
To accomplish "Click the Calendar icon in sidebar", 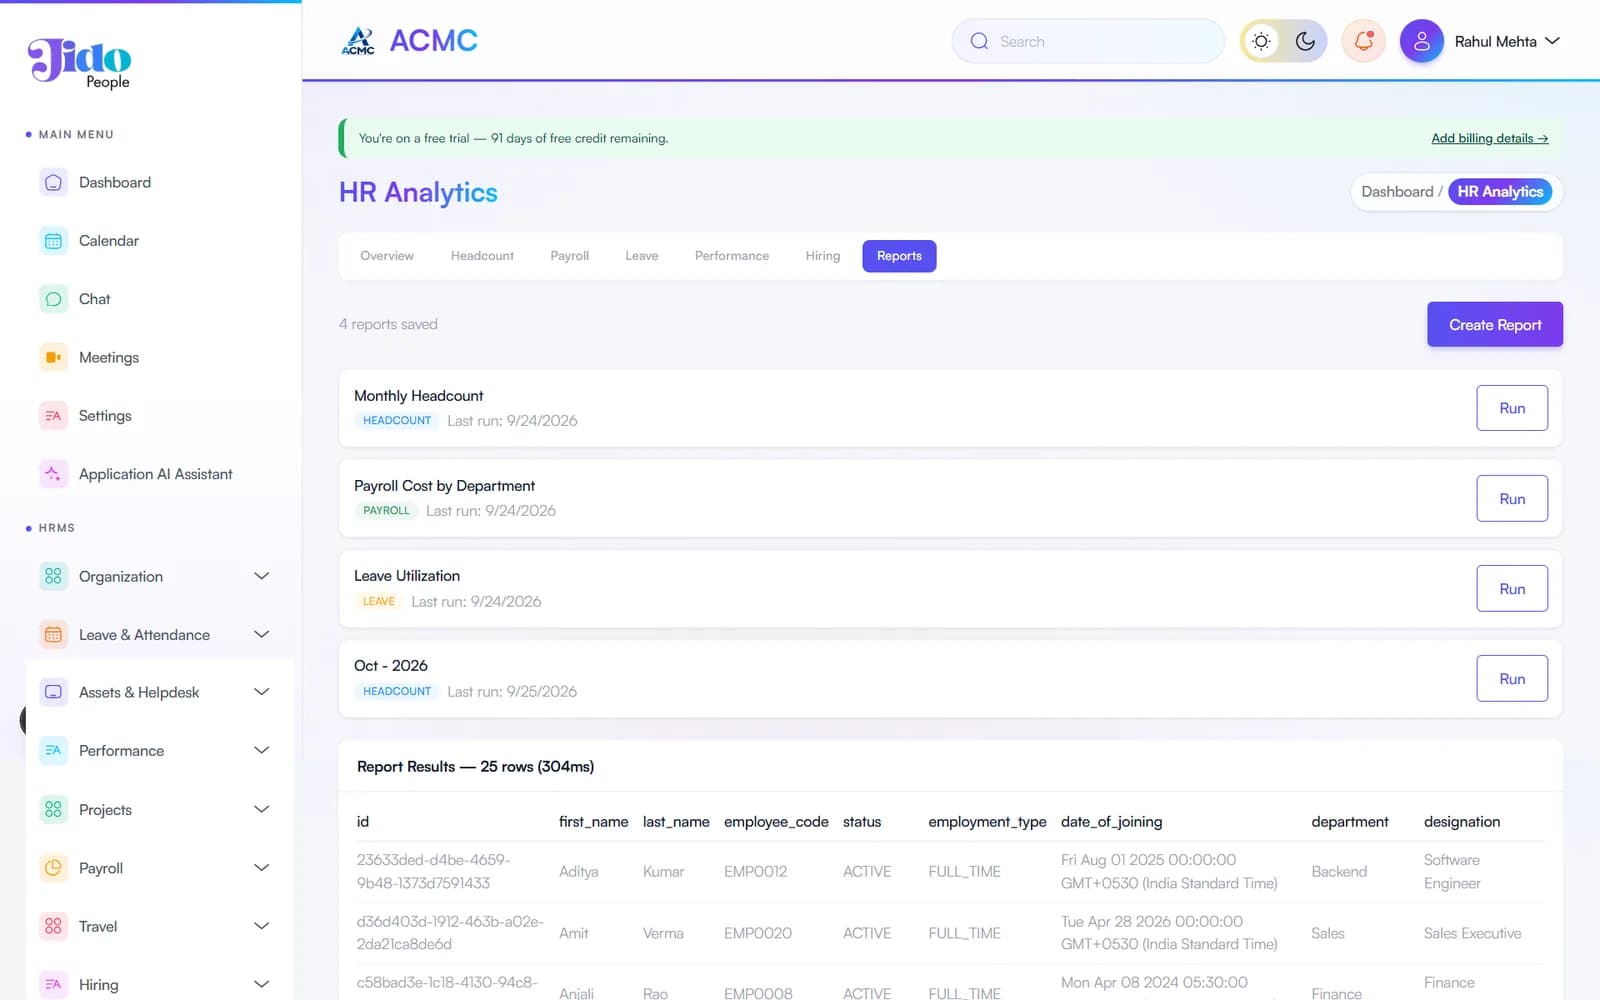I will tap(53, 241).
